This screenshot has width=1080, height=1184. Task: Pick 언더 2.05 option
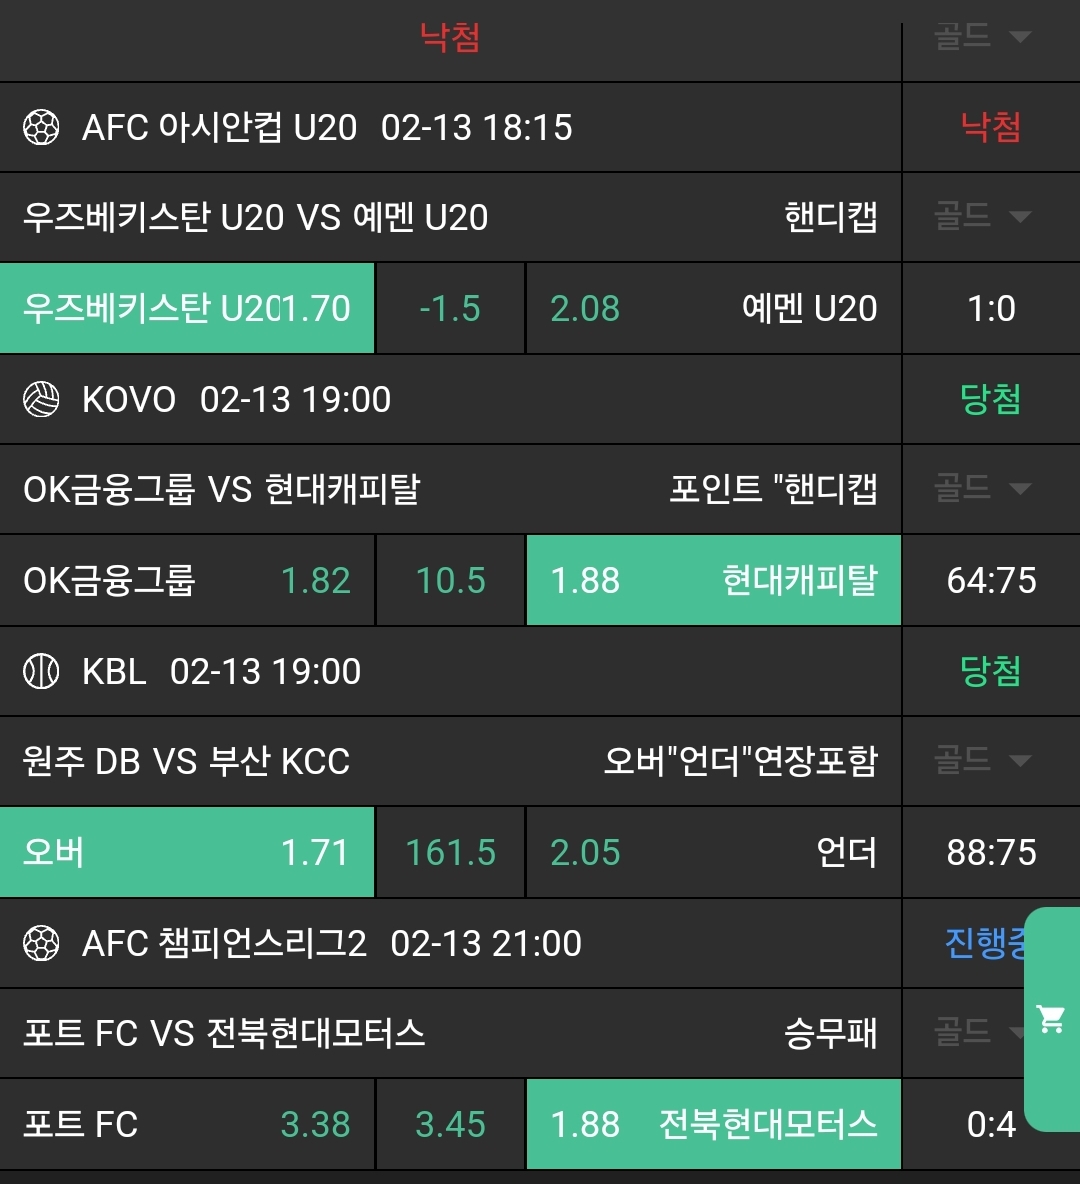click(713, 852)
